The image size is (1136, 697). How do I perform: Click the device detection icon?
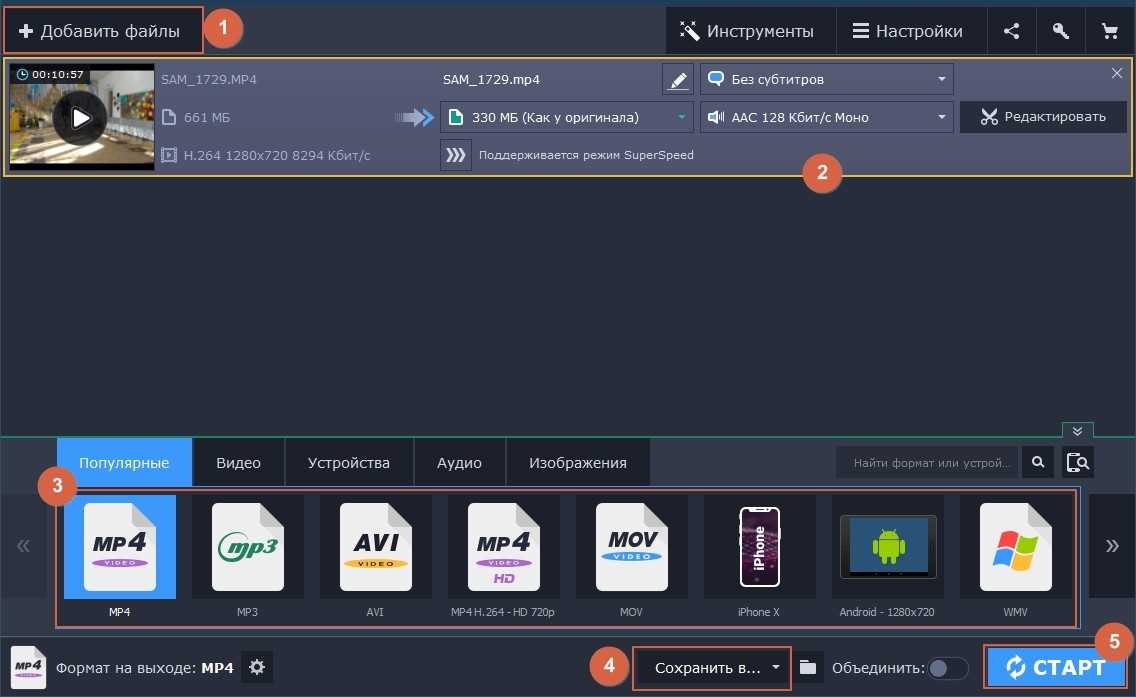(1078, 463)
